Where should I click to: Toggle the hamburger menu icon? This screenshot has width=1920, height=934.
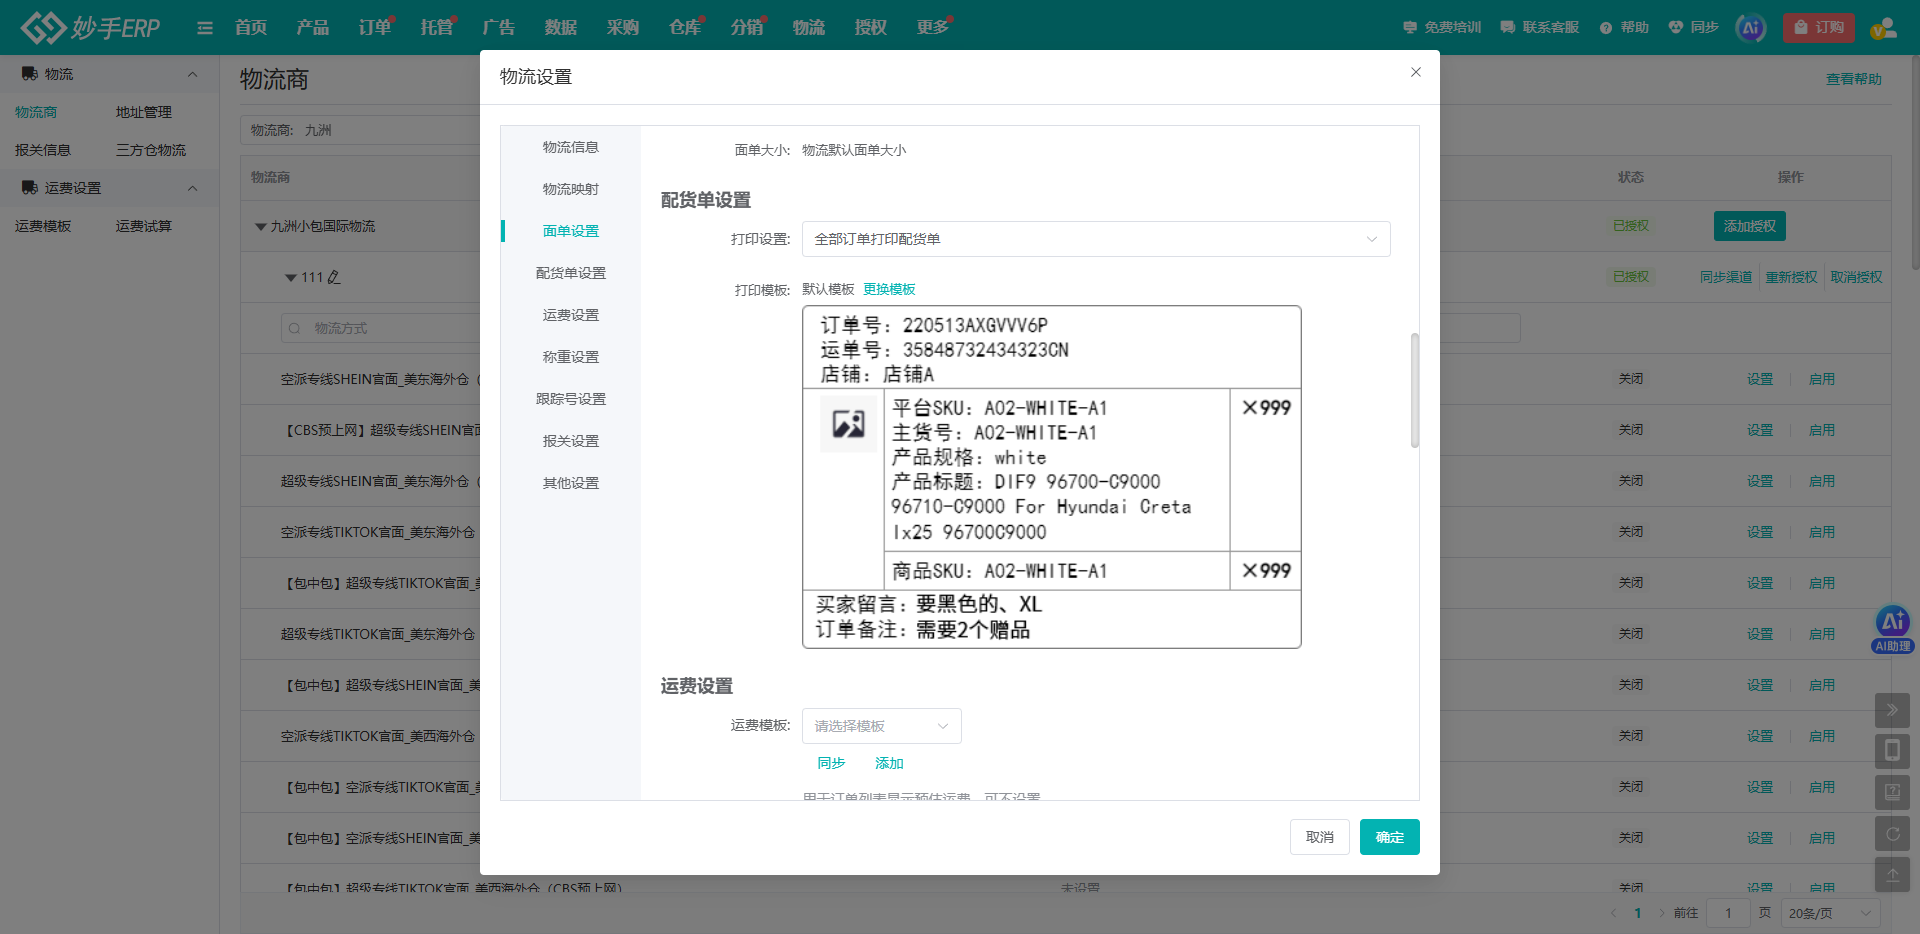click(x=205, y=28)
